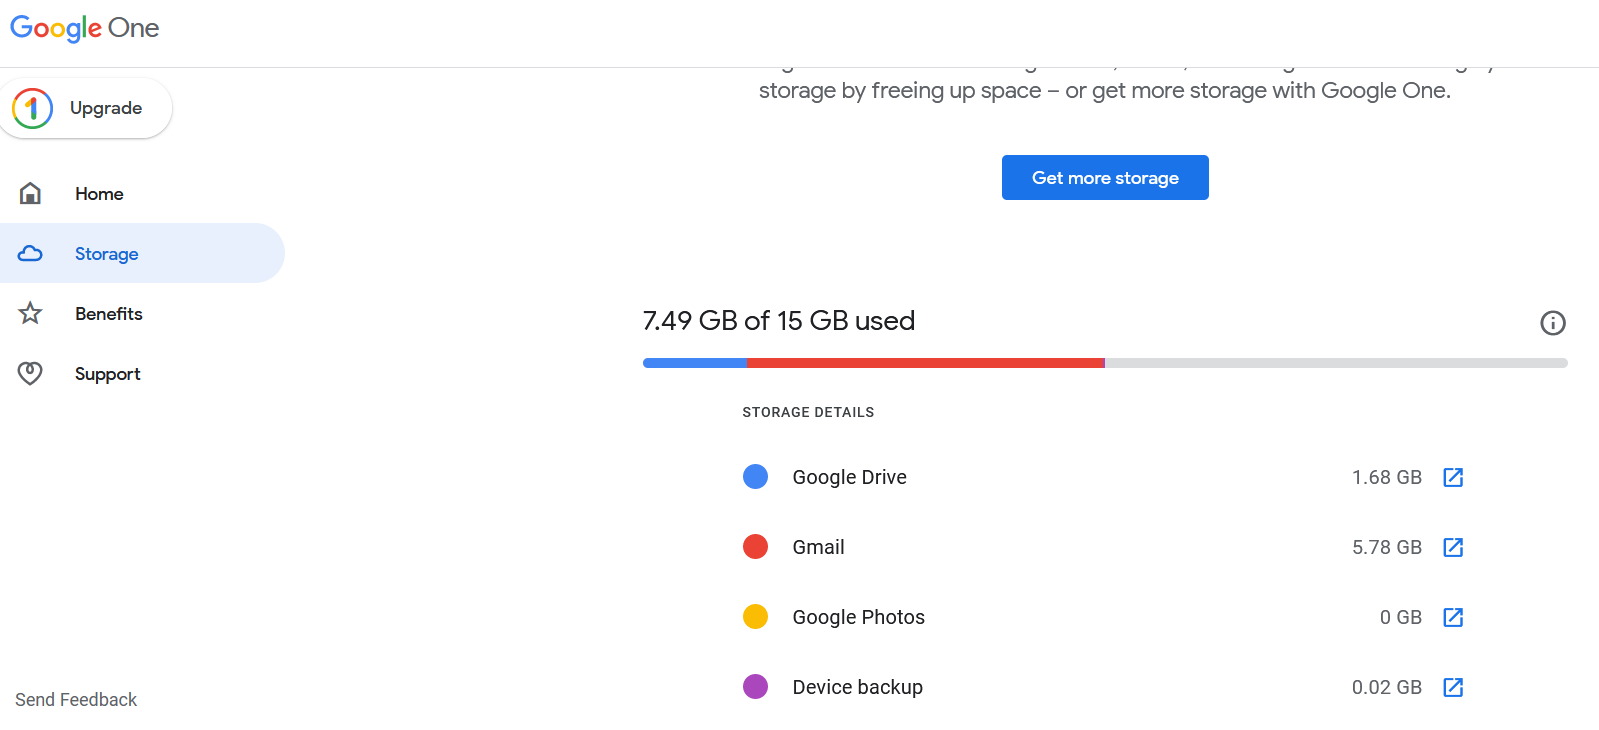Click the blue Google Drive color dot
Image resolution: width=1599 pixels, height=730 pixels.
pos(755,477)
